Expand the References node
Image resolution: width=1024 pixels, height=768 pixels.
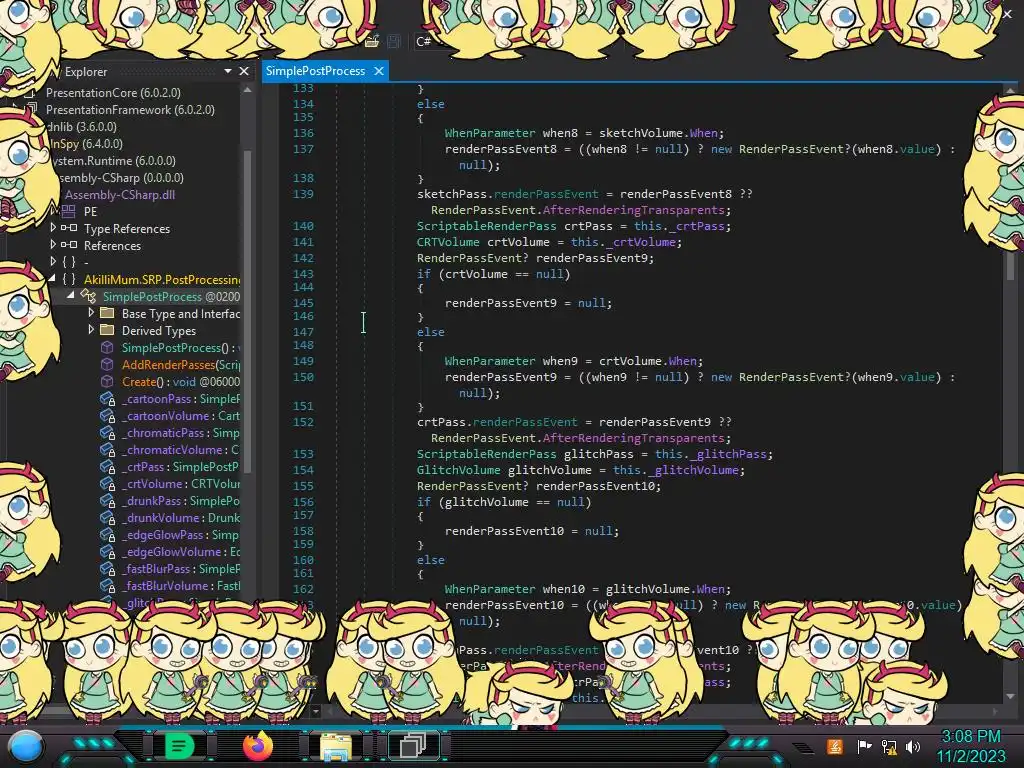pyautogui.click(x=53, y=244)
